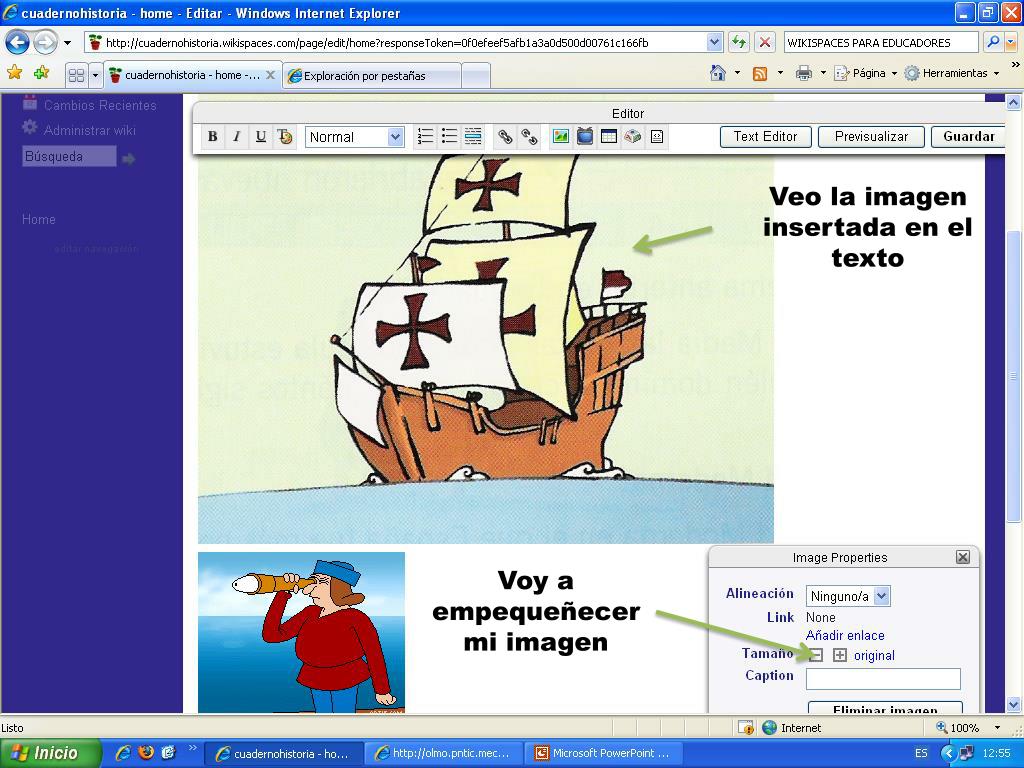Insert a bulleted list
Screen dimensions: 1024x768
pos(449,136)
